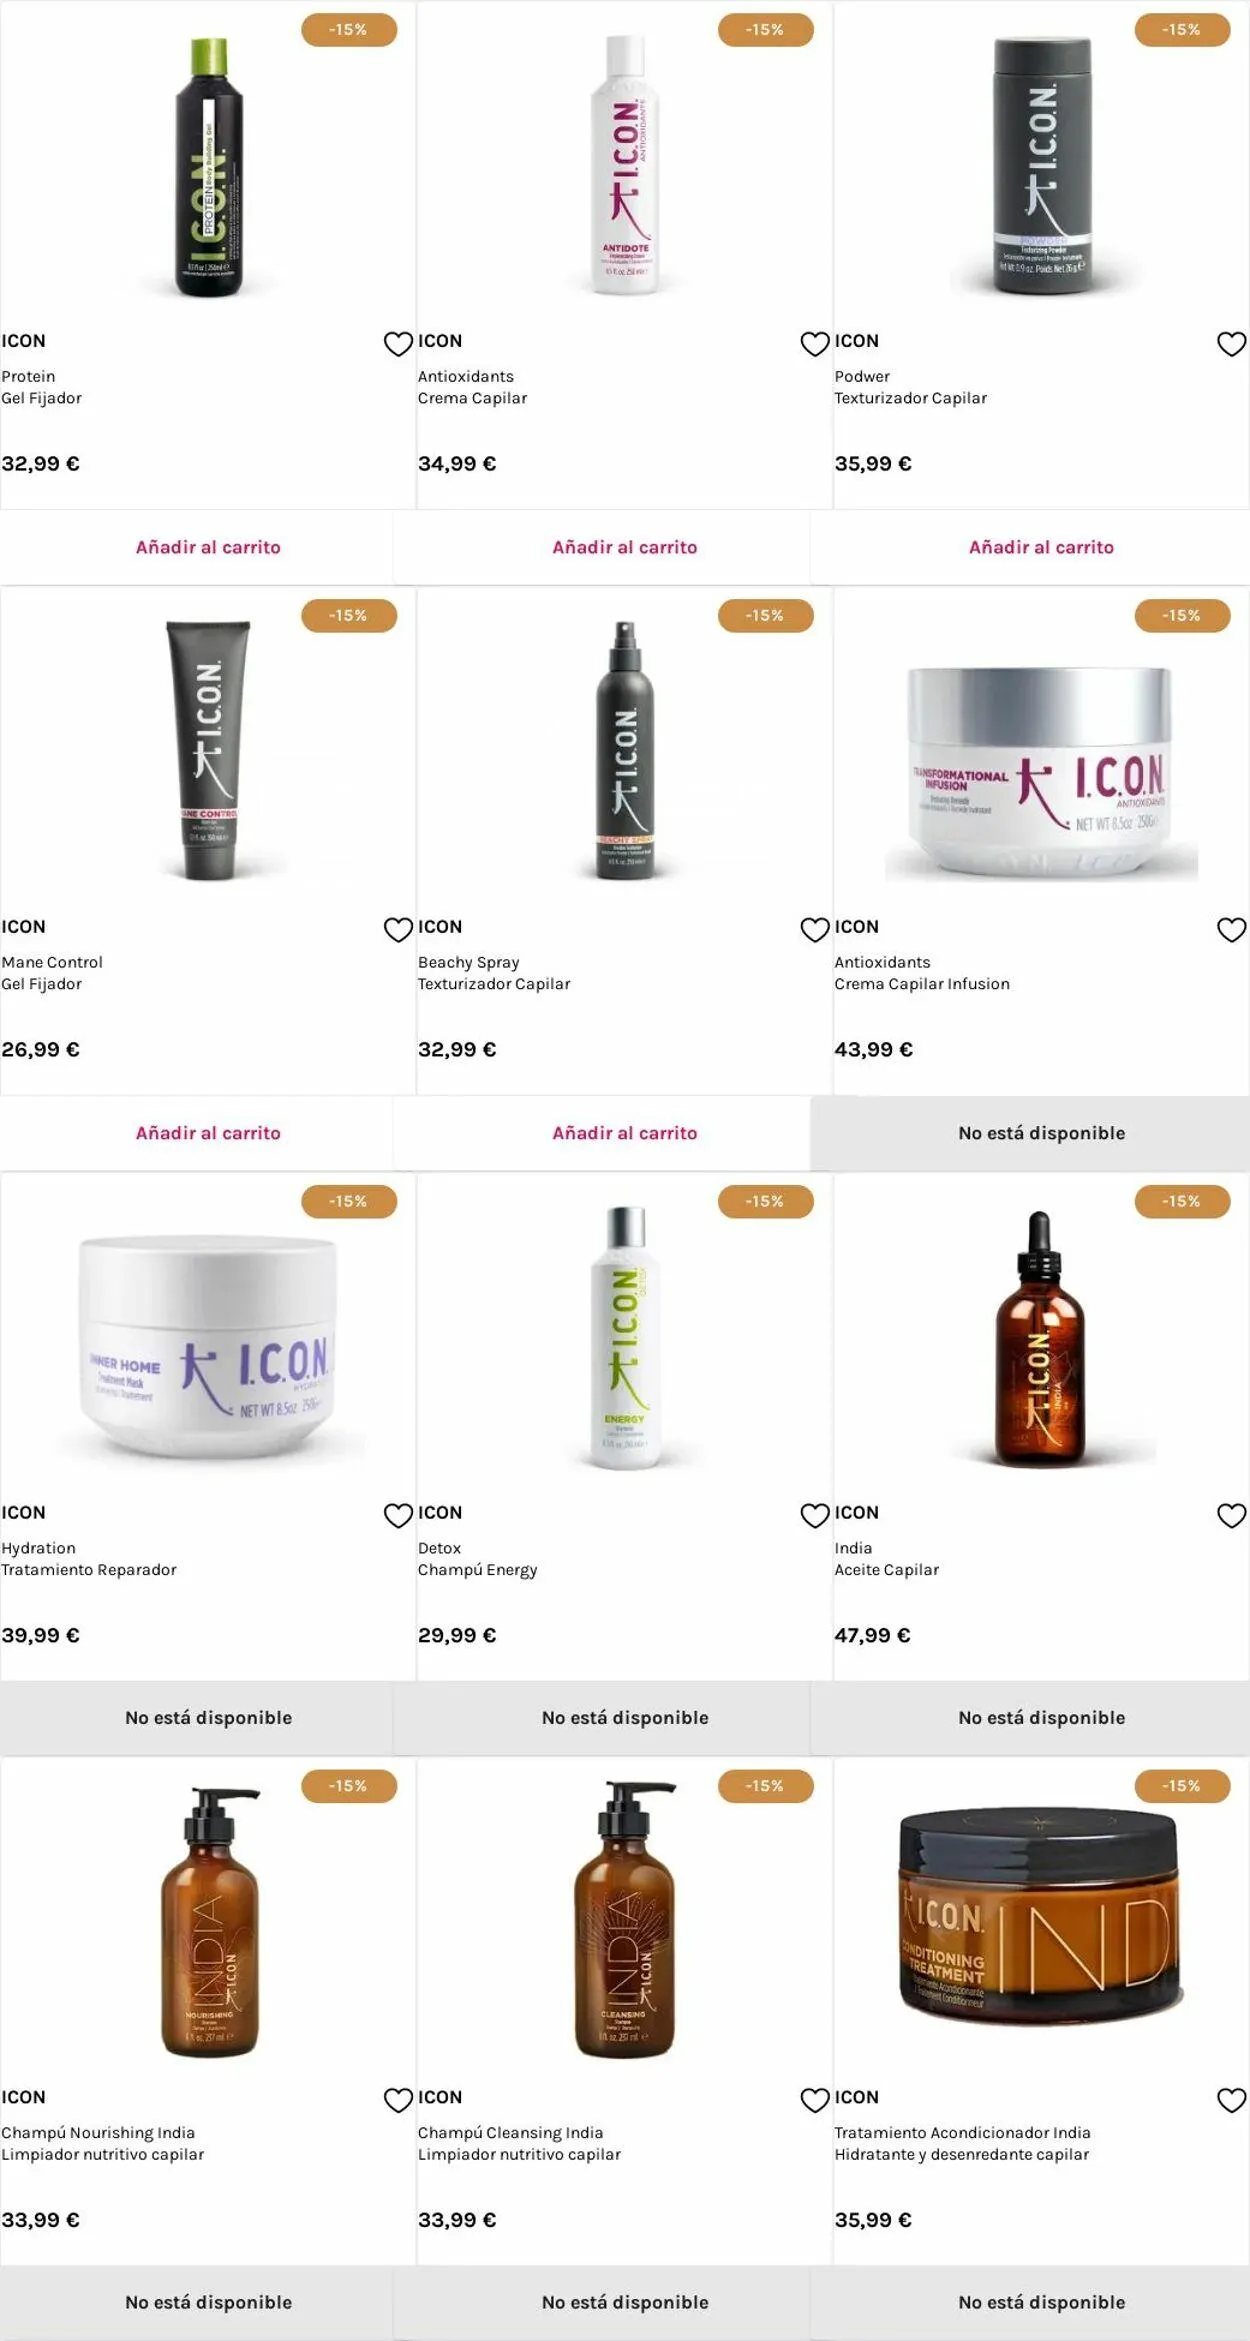Click heart beside Crema Capilar Infusion
The image size is (1250, 2341).
click(x=1231, y=930)
